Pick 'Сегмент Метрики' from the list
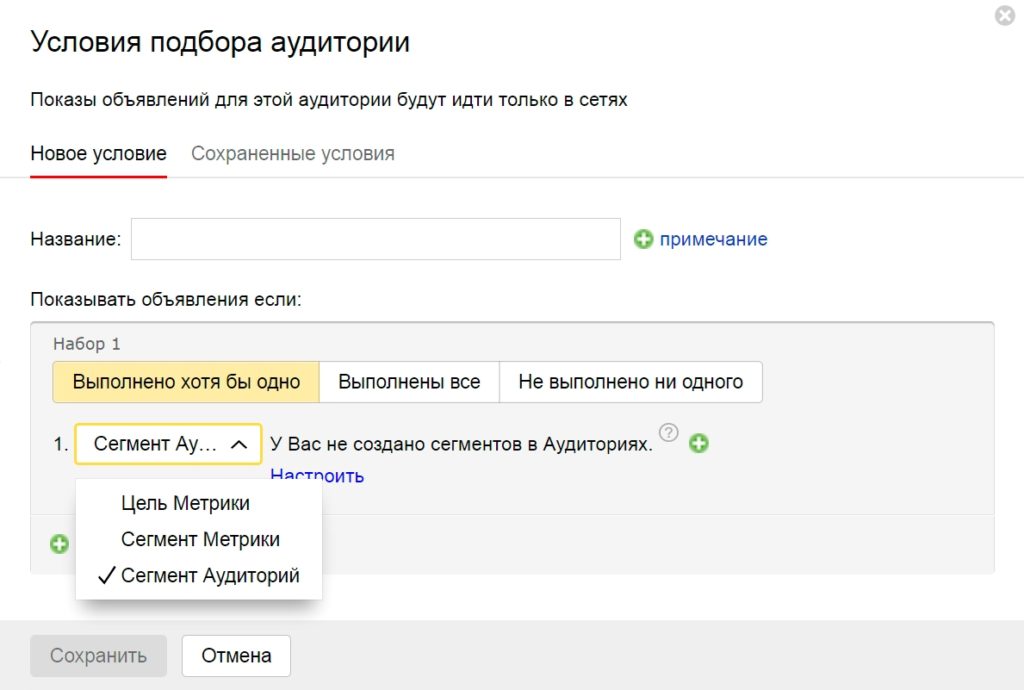 pos(200,539)
